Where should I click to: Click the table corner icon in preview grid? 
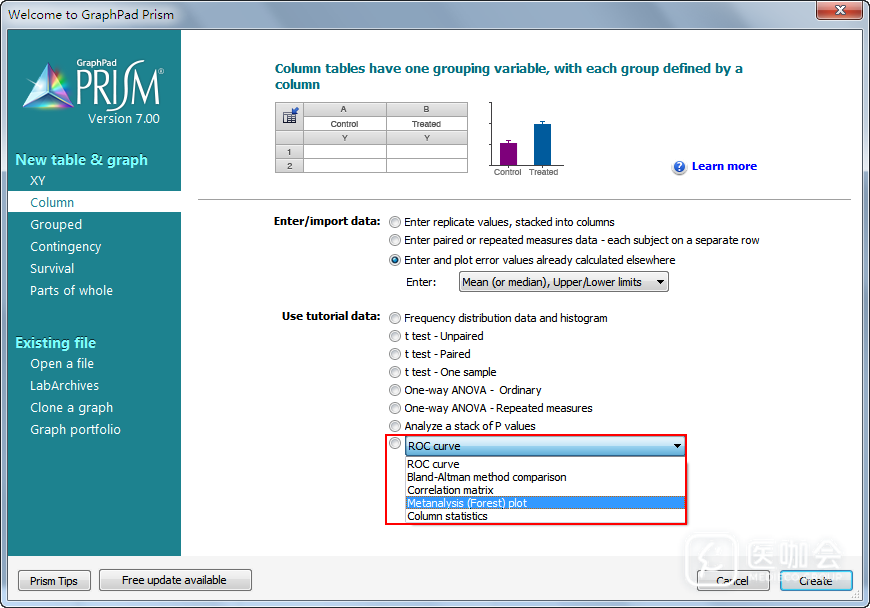point(290,117)
